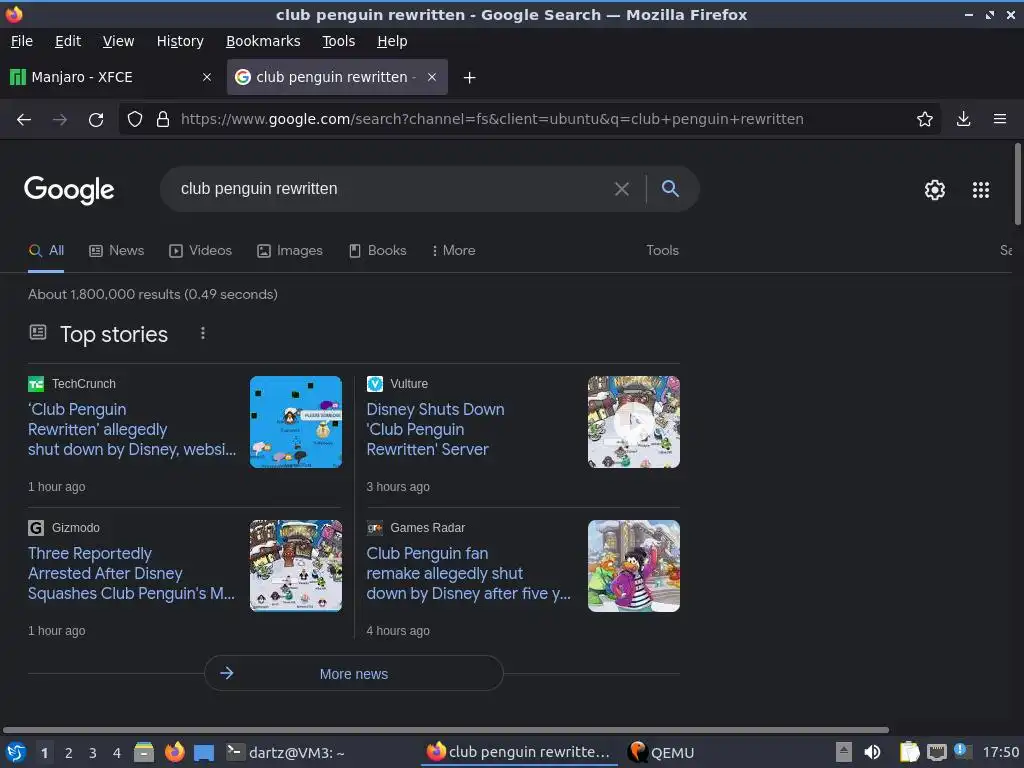This screenshot has height=768, width=1024.
Task: Open a new tab with plus button
Action: pyautogui.click(x=469, y=78)
